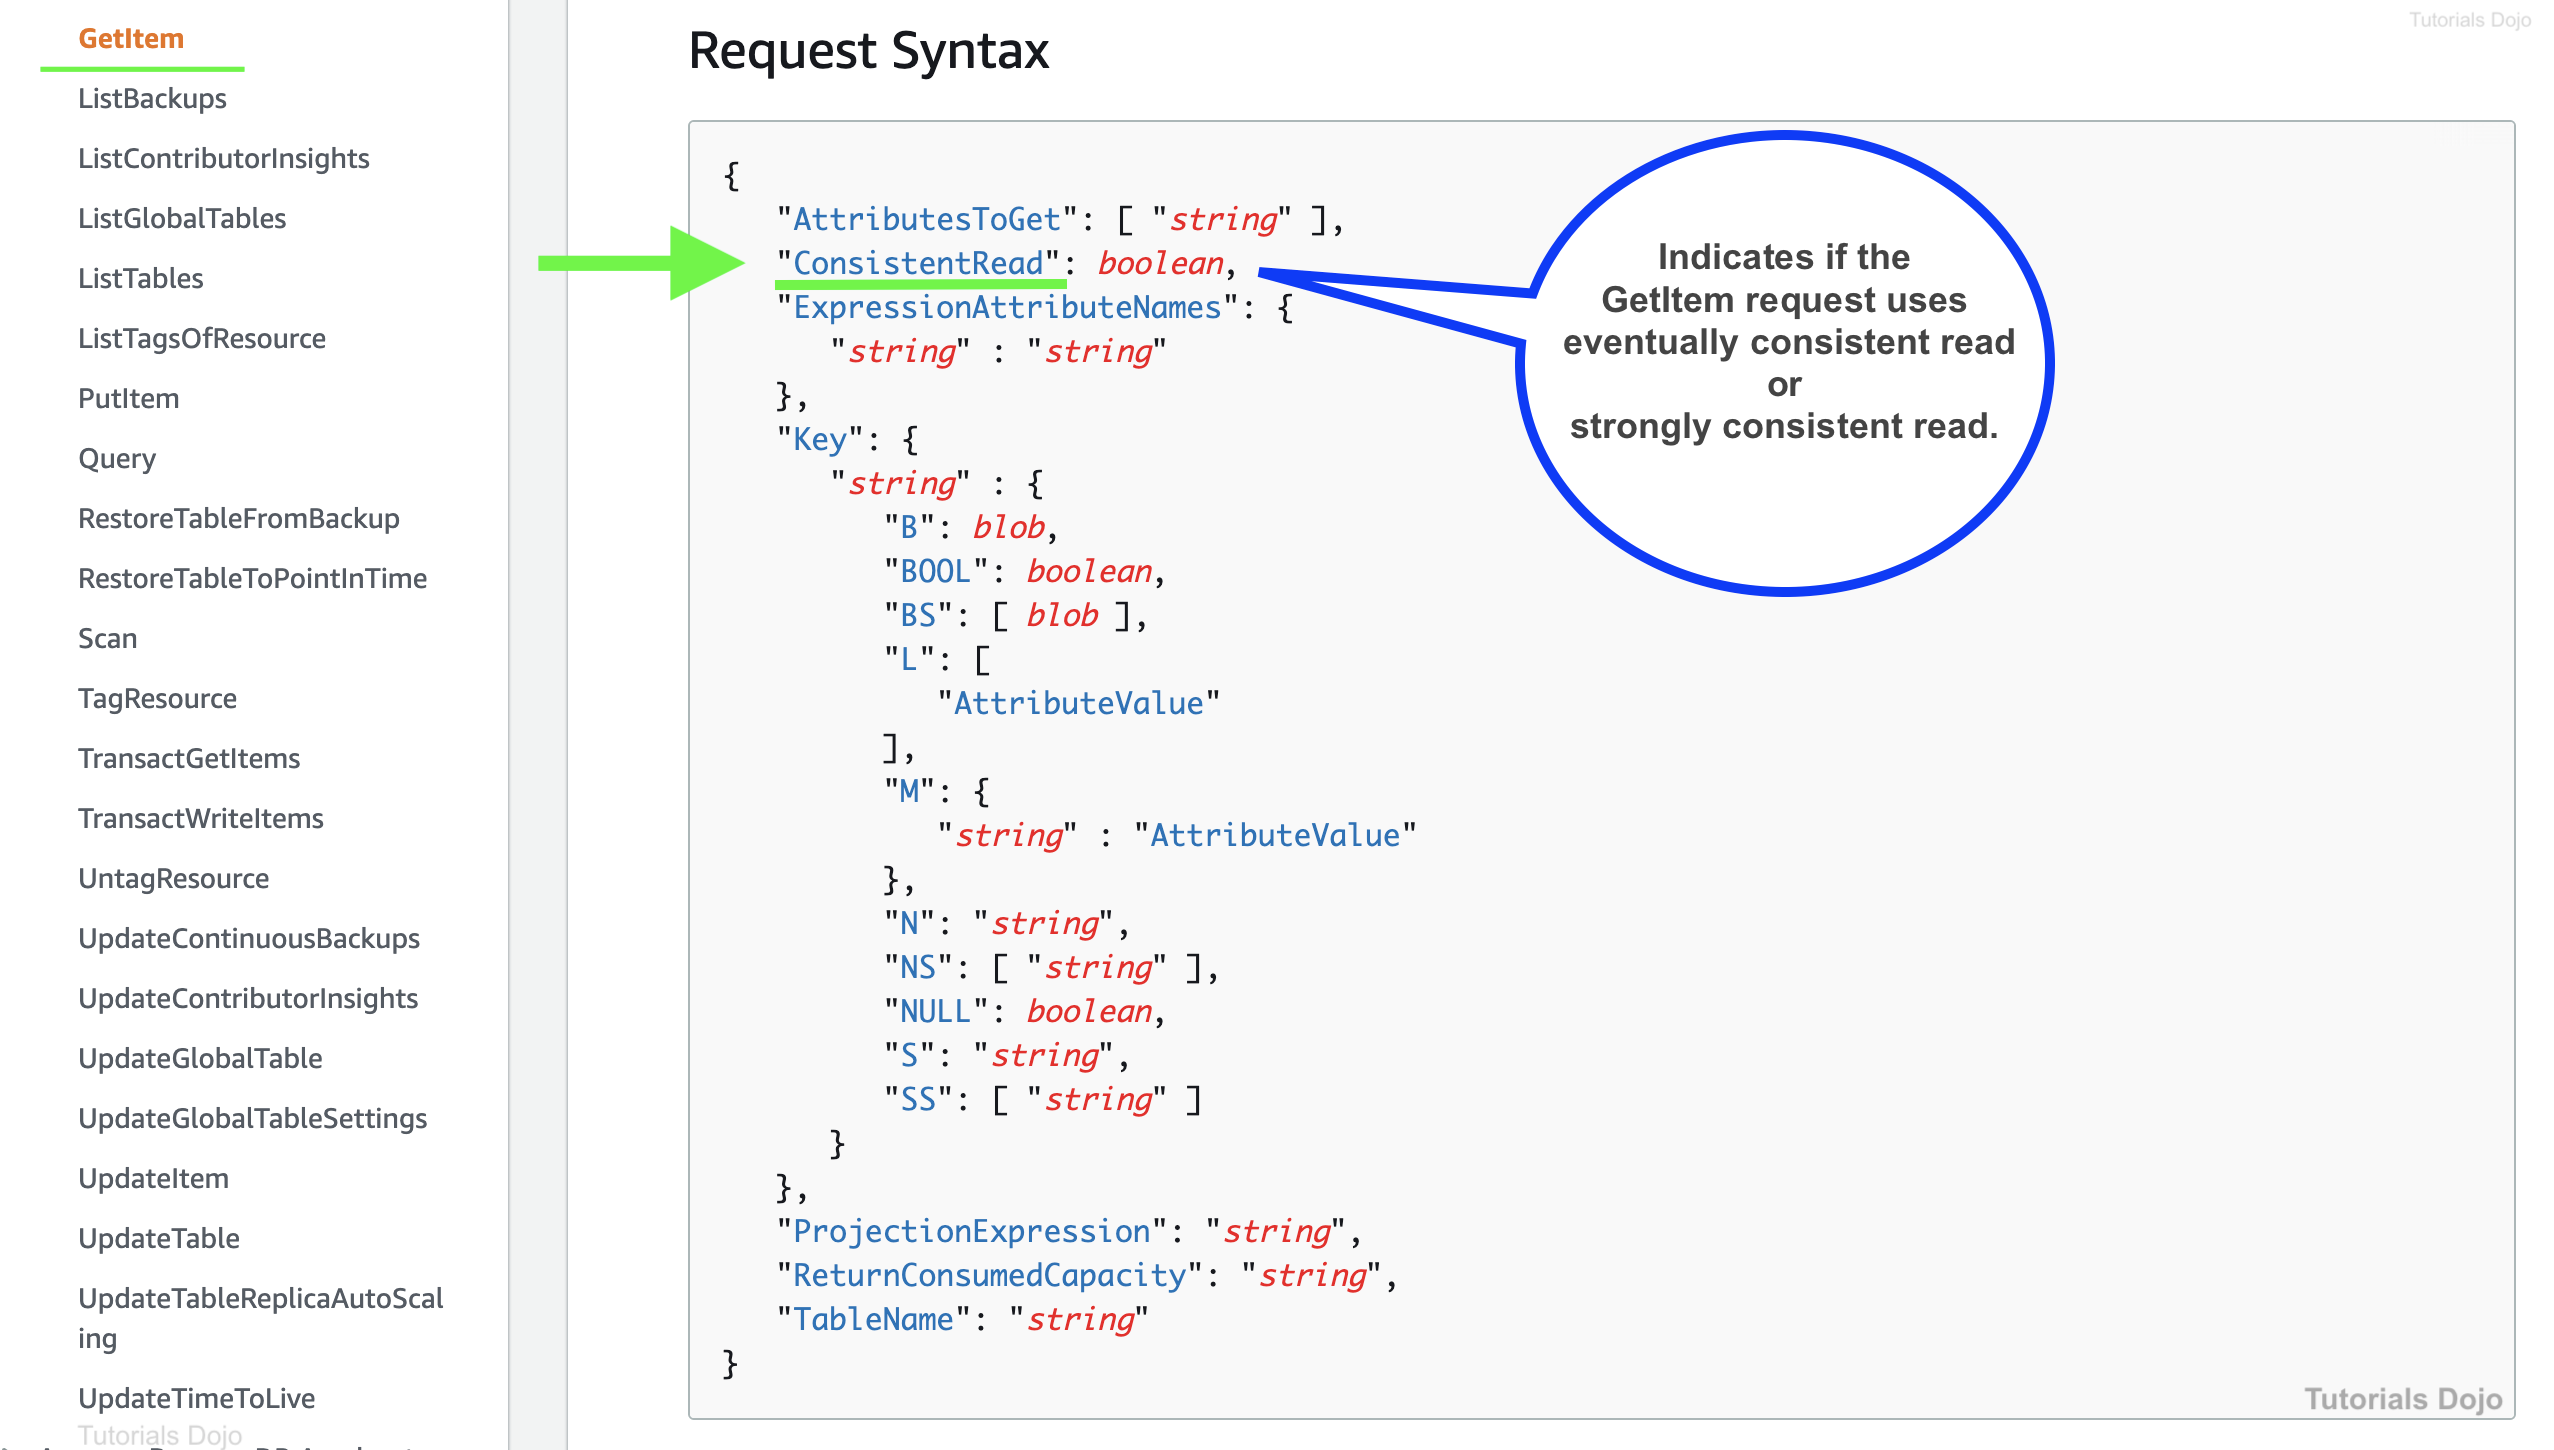Click the Request Syntax heading
Screen dimensions: 2554x1450
[x=868, y=50]
